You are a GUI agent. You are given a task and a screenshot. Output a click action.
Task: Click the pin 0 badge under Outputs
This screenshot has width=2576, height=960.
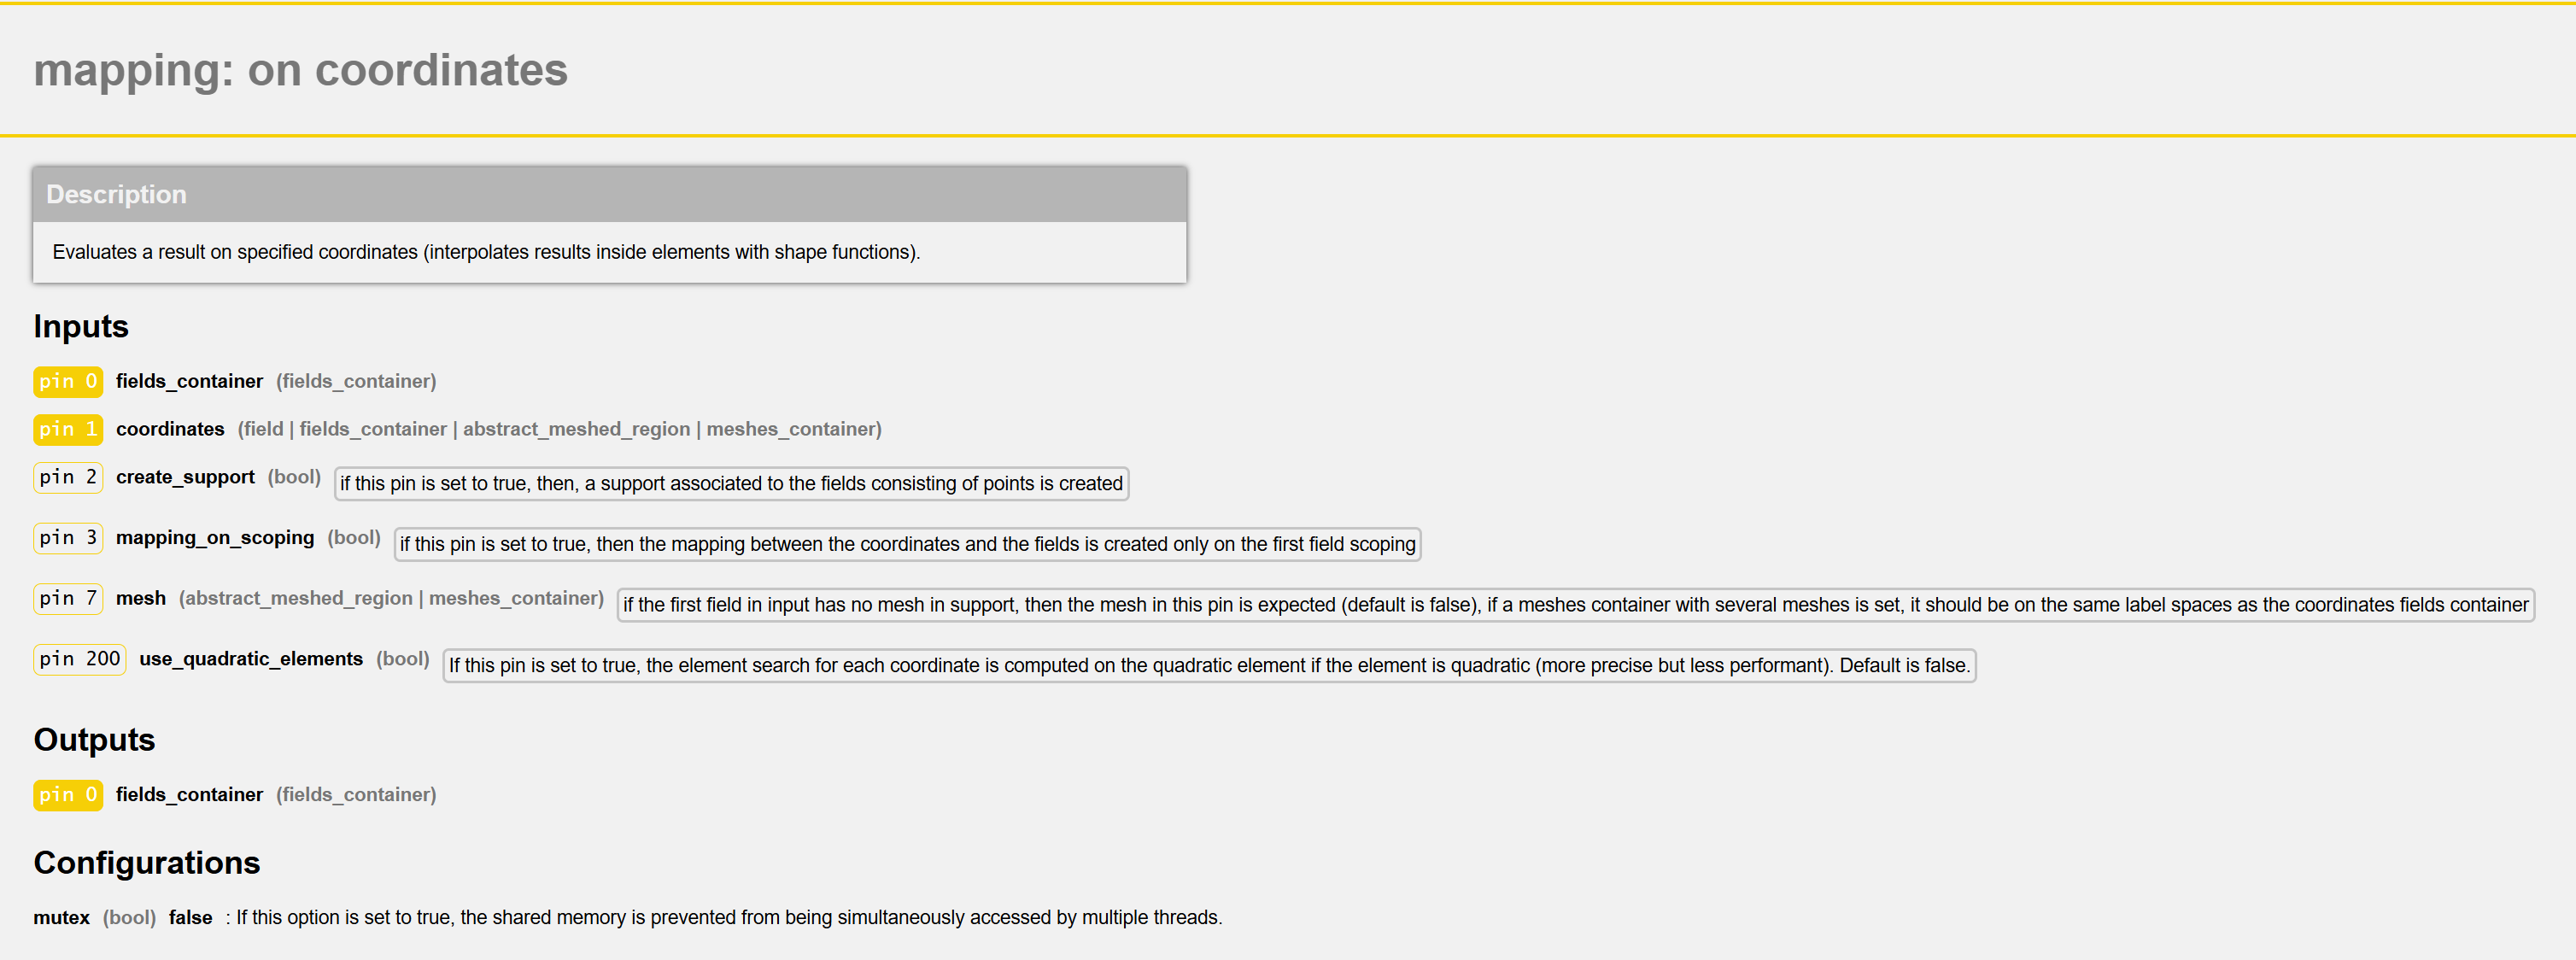tap(68, 794)
